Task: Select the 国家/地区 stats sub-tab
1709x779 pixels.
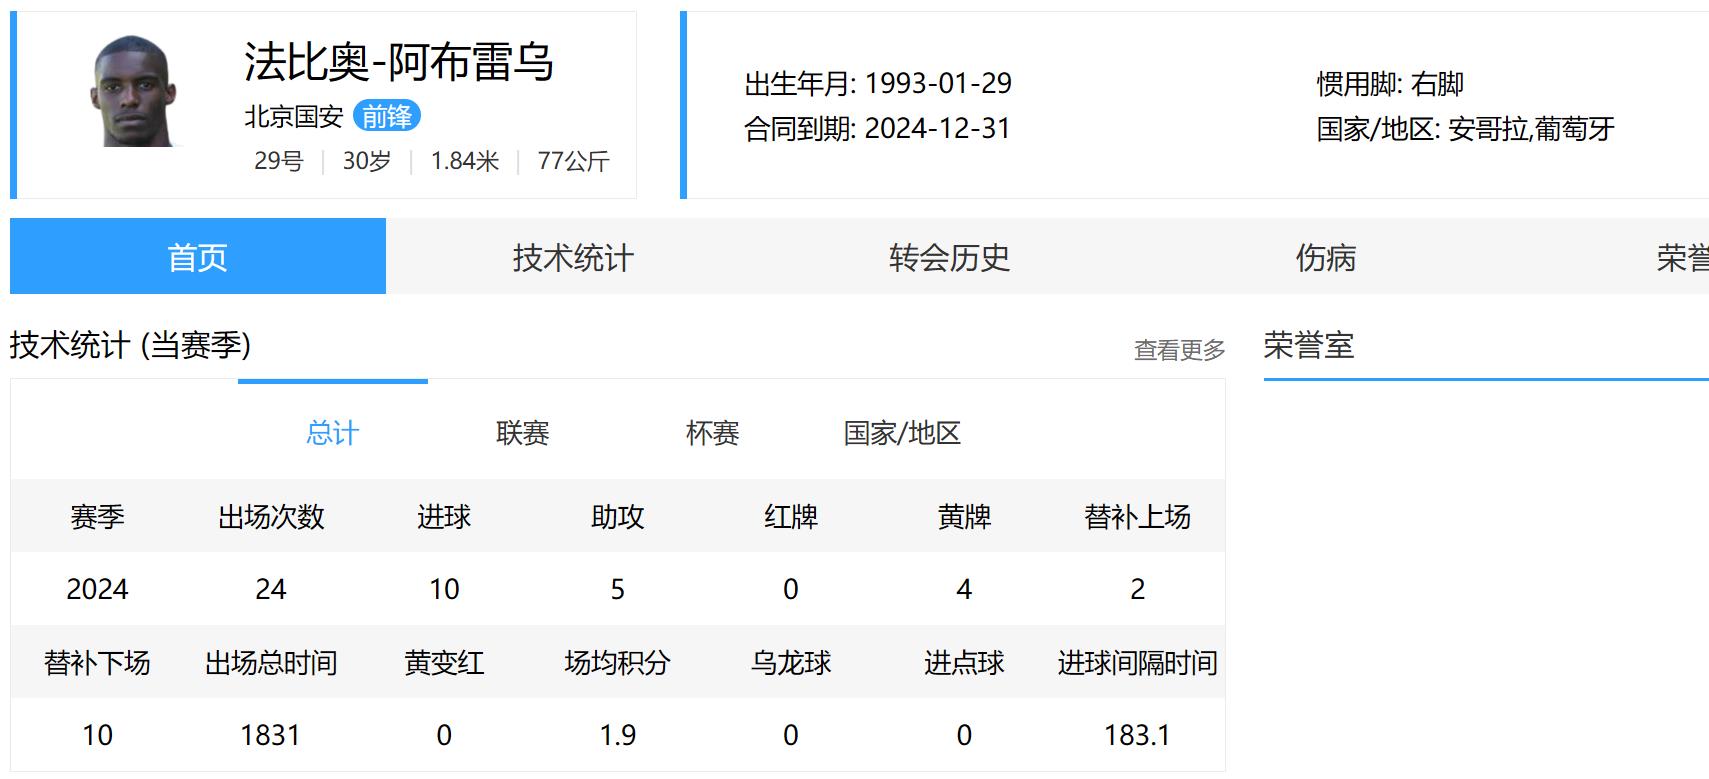Action: 902,433
